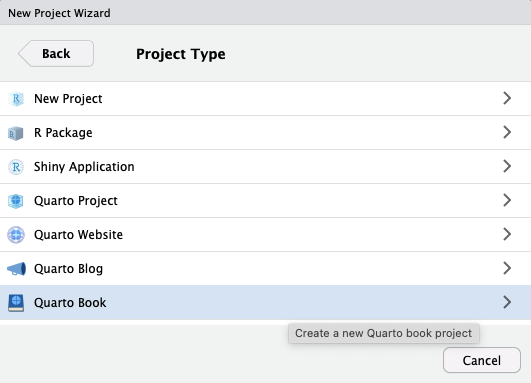The image size is (531, 383).
Task: Click the New Project Wizard title bar
Action: [266, 13]
